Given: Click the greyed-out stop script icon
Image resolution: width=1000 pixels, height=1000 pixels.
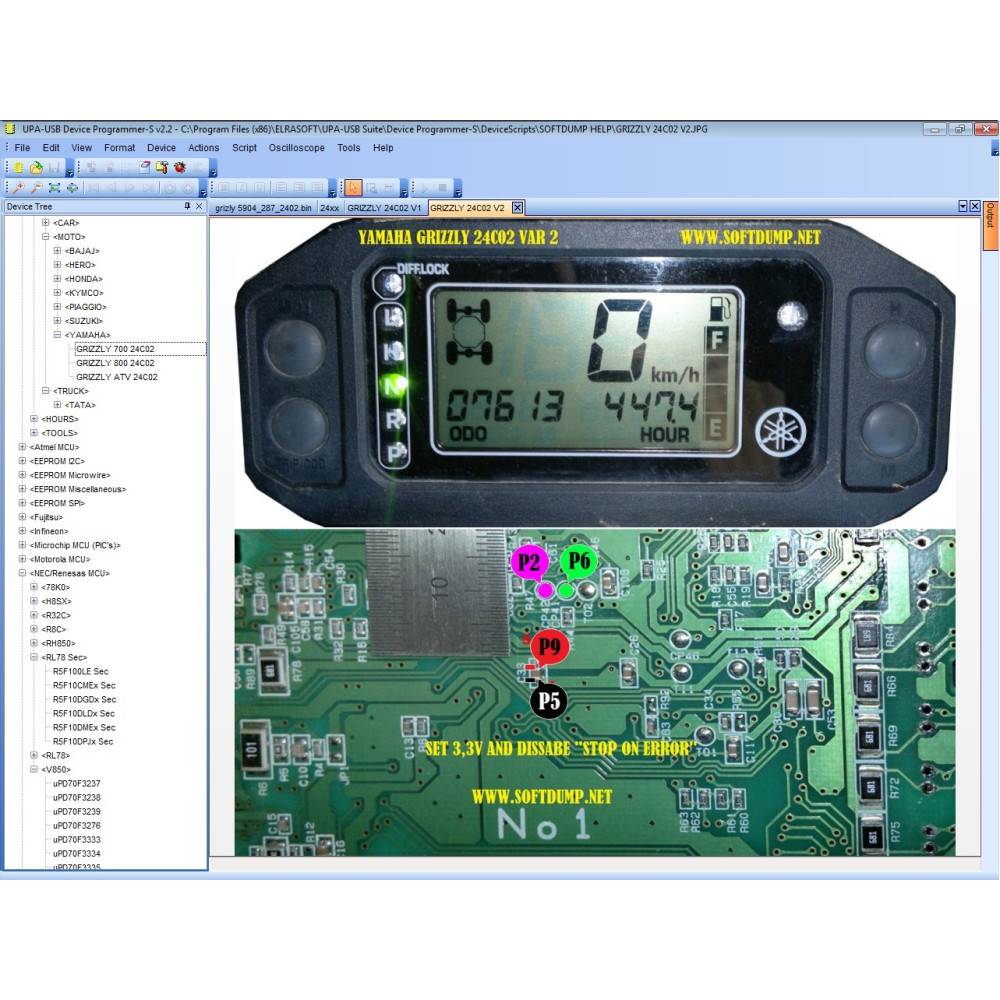Looking at the screenshot, I should (x=442, y=188).
